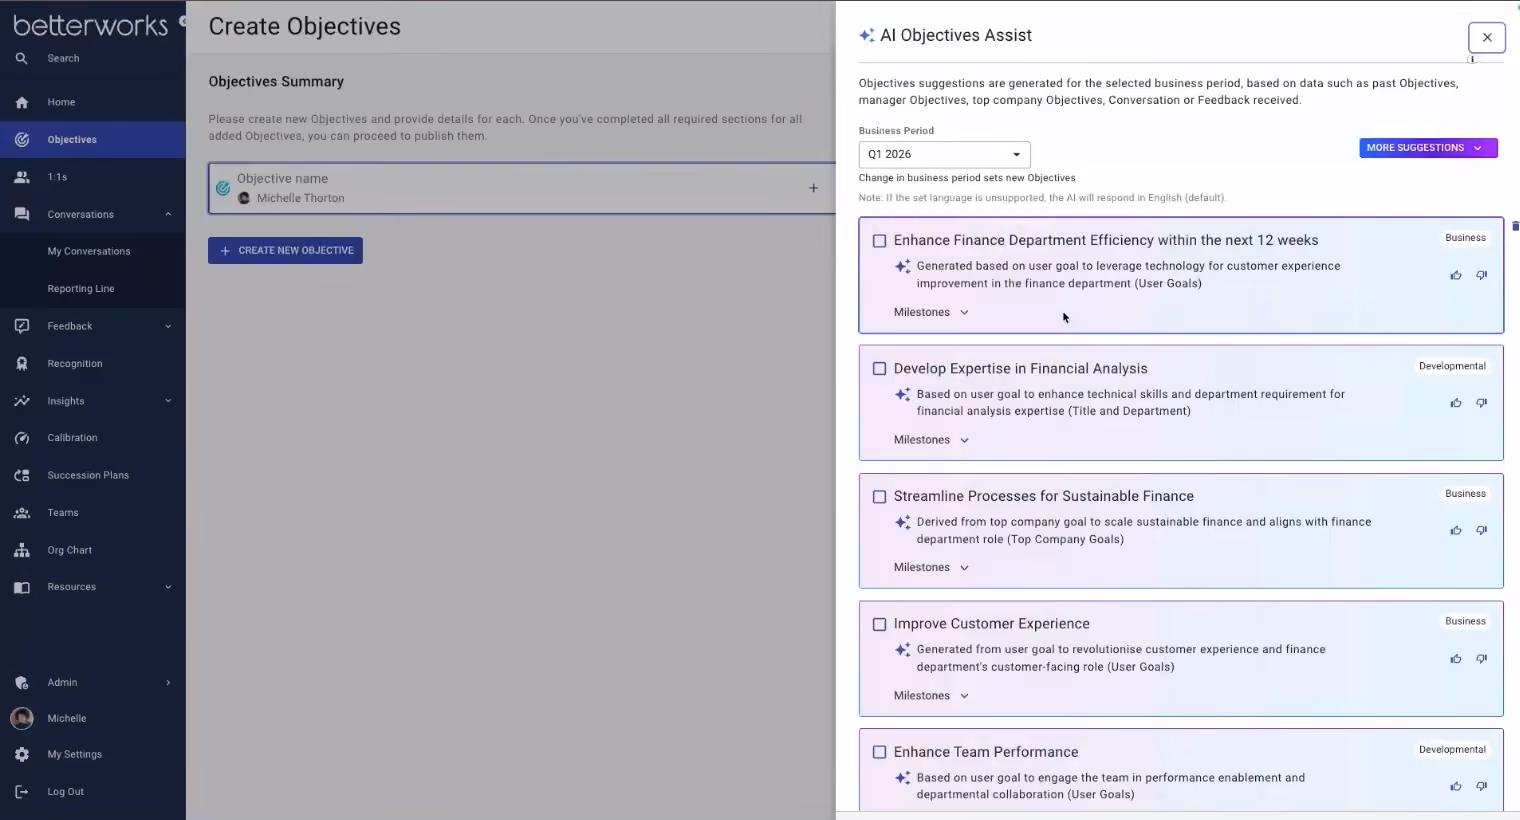
Task: Click the My Settings gear icon
Action: pos(22,755)
